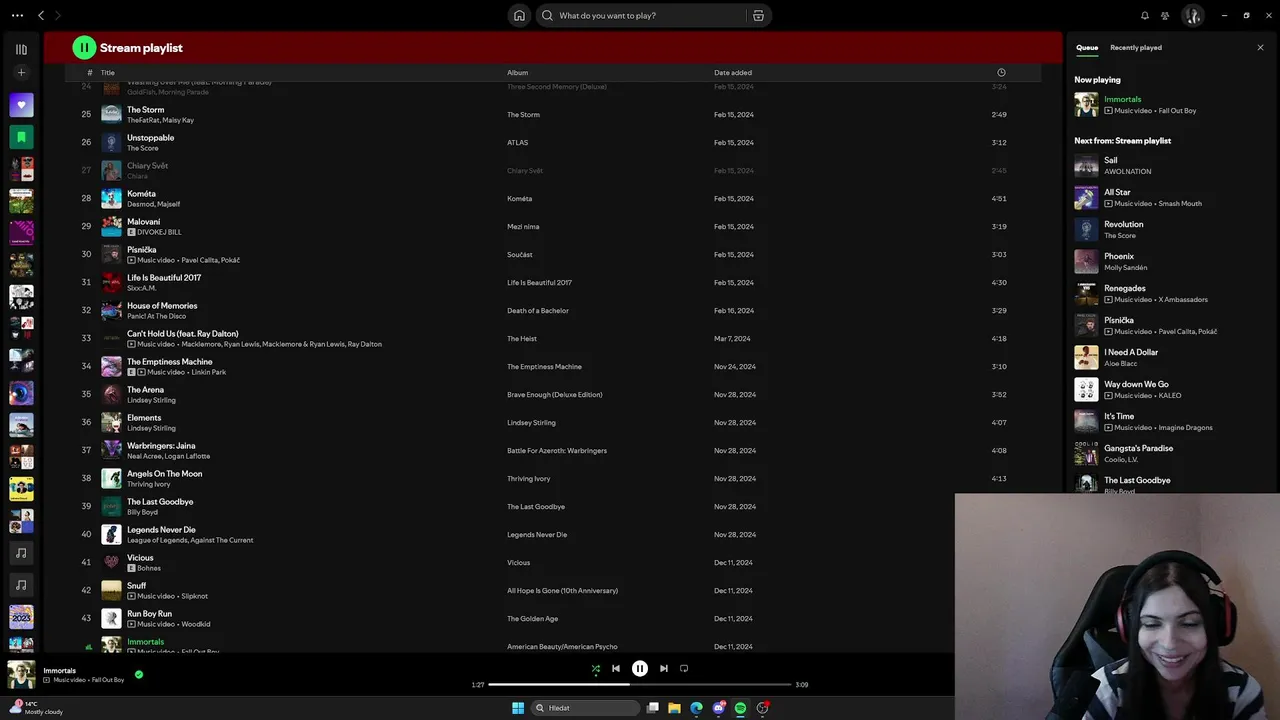Click the green saved checkmark for Immortals
Screen dimensions: 1280x720
coord(139,674)
